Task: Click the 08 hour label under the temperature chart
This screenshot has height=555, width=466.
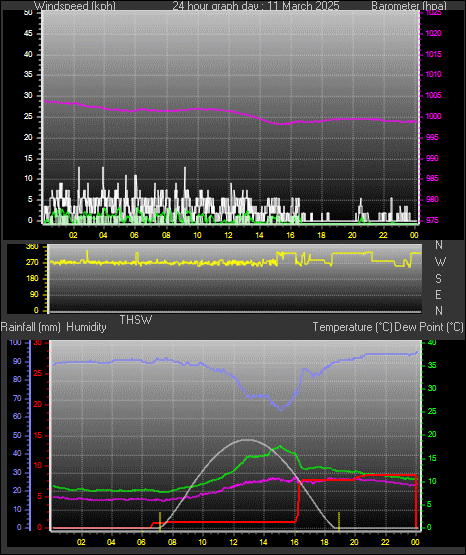Action: click(x=172, y=542)
